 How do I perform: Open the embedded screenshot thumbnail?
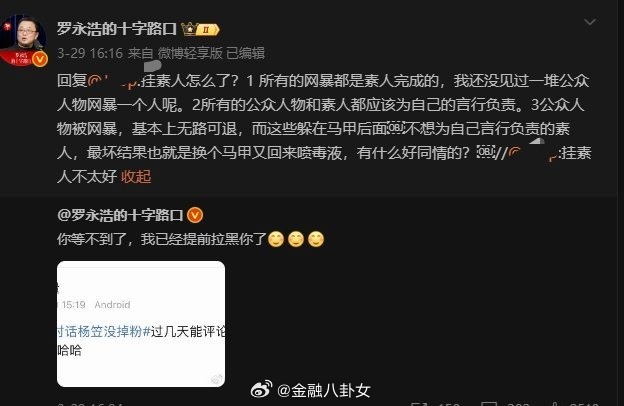141,324
